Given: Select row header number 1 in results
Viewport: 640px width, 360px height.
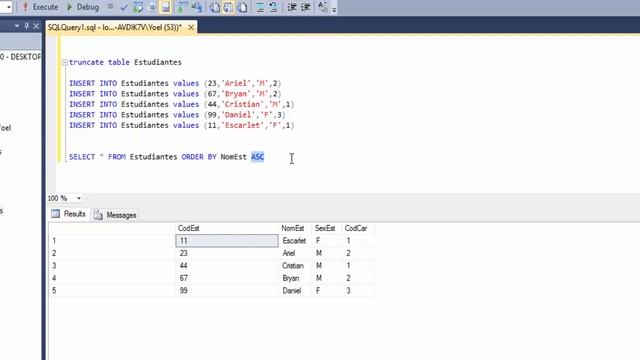Looking at the screenshot, I should coord(112,241).
